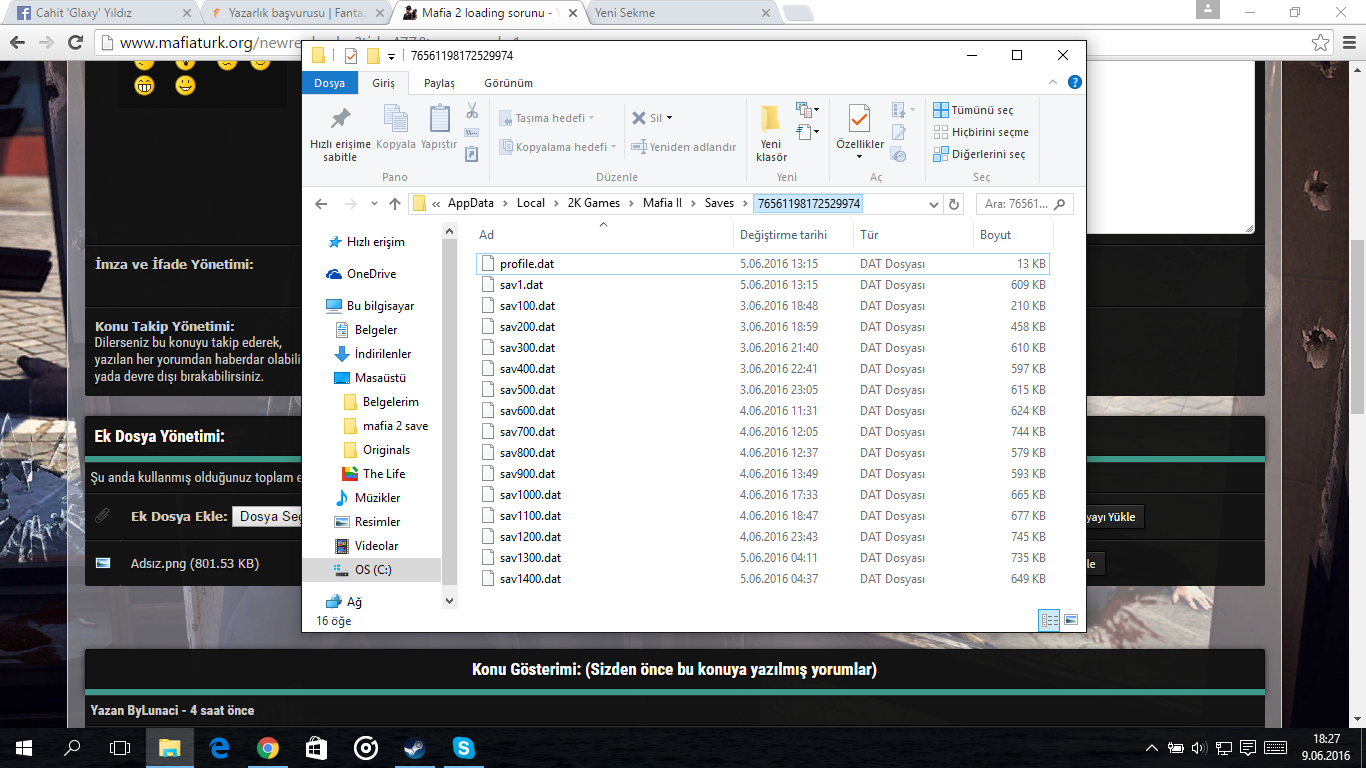Click the Saves breadcrumb in address bar
This screenshot has width=1366, height=768.
[x=719, y=203]
